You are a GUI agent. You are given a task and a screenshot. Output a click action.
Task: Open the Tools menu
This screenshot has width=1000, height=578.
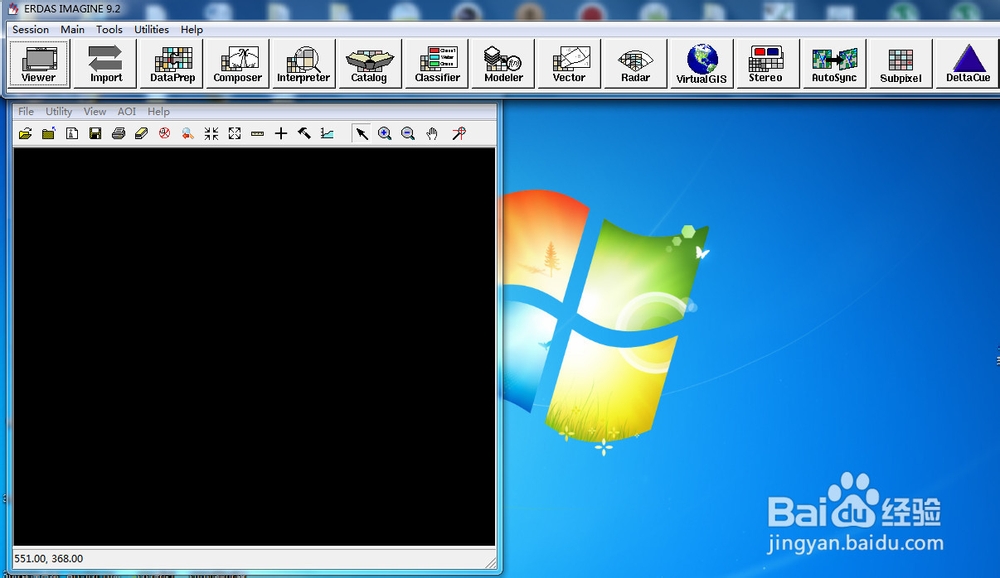(109, 29)
